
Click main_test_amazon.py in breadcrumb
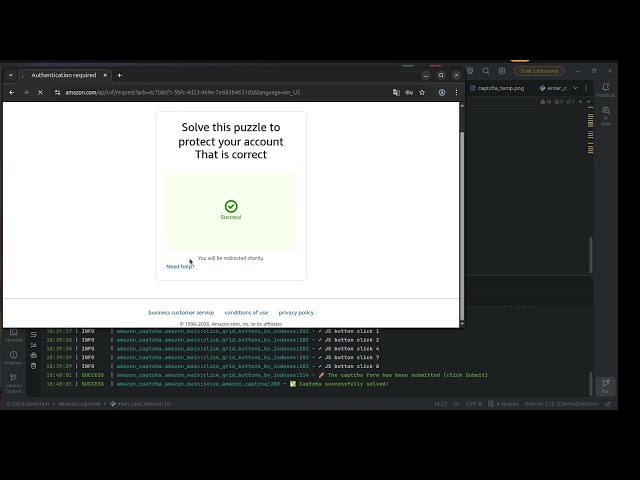click(141, 404)
